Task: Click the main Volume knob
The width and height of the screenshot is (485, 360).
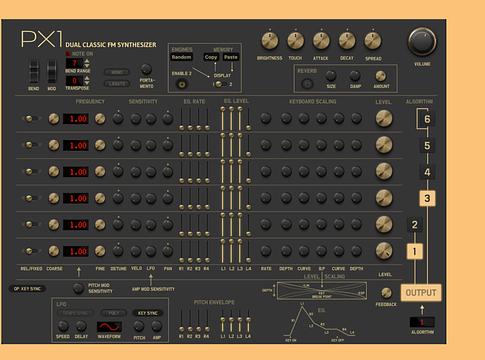Action: (422, 42)
